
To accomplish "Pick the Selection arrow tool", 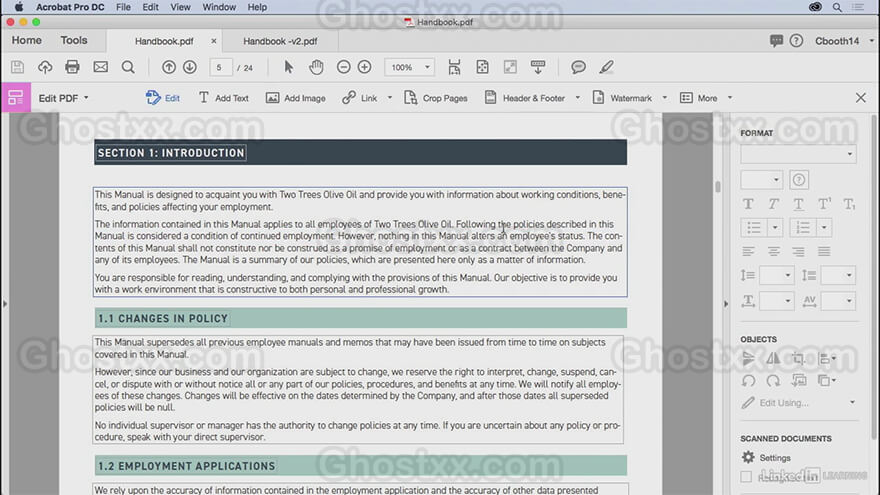I will (288, 67).
